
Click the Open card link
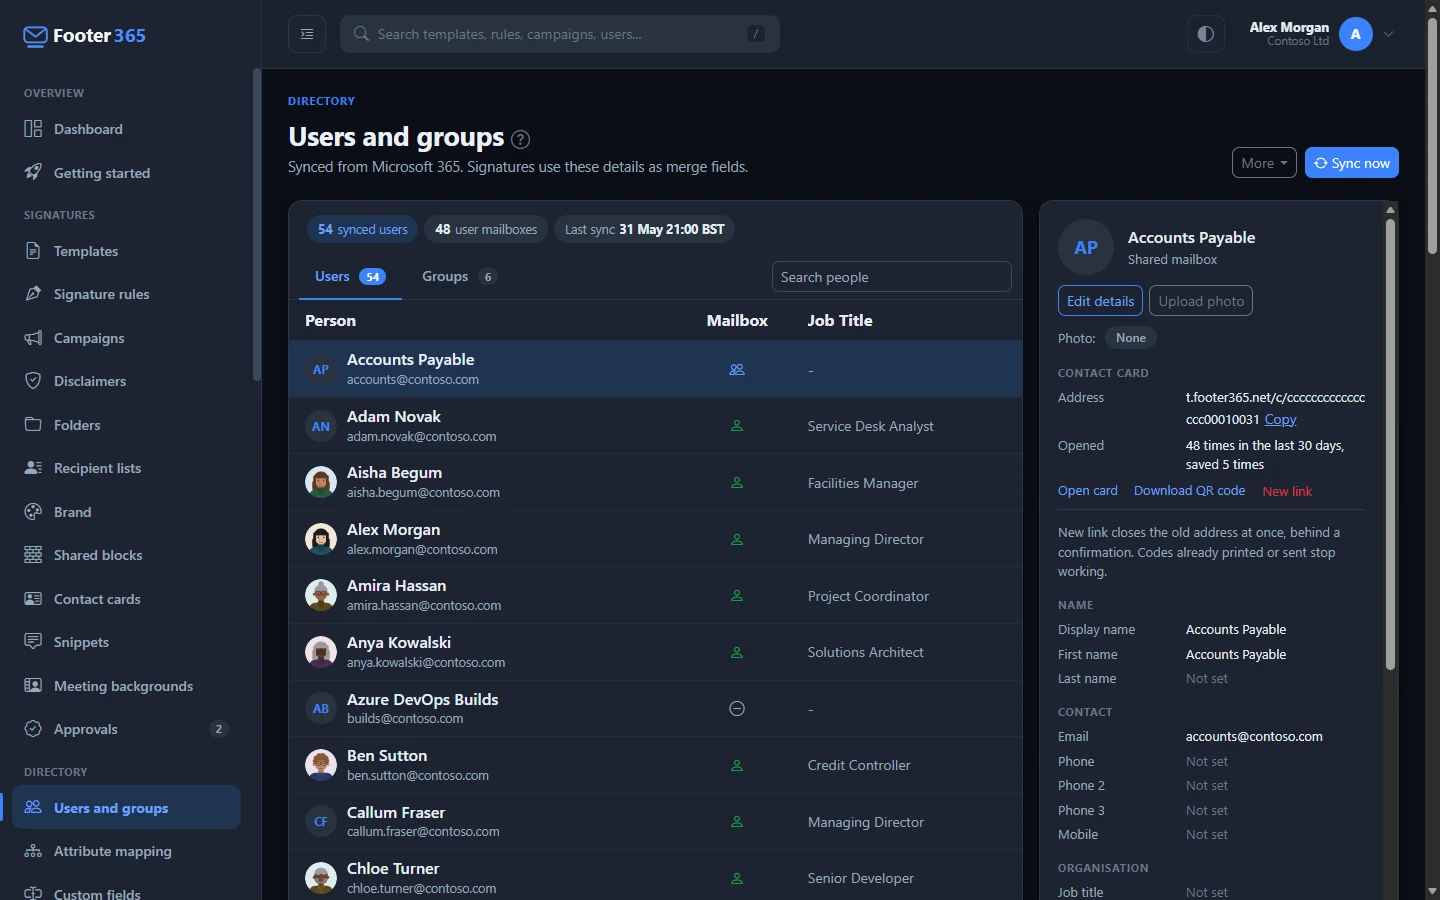1088,491
